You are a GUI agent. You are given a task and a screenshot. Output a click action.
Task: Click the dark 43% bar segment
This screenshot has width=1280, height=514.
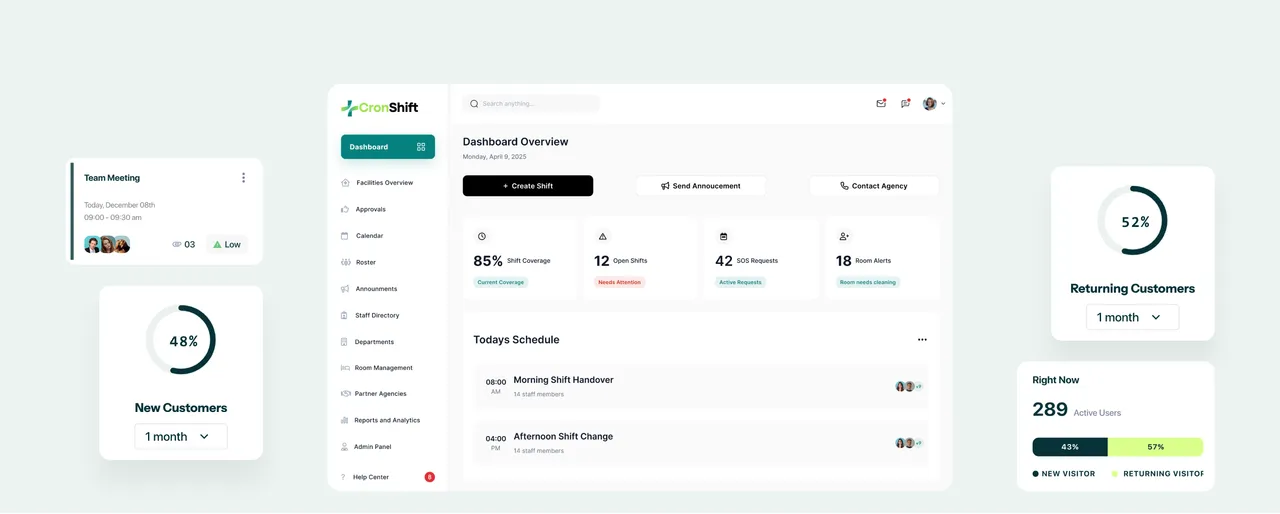[1070, 447]
